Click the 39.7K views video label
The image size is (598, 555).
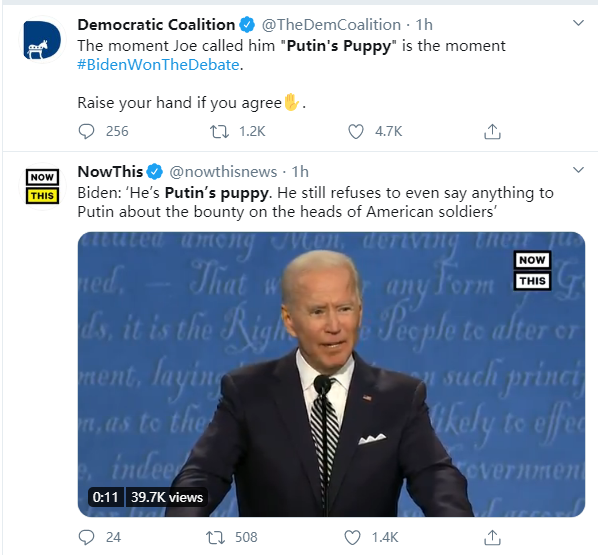click(167, 497)
